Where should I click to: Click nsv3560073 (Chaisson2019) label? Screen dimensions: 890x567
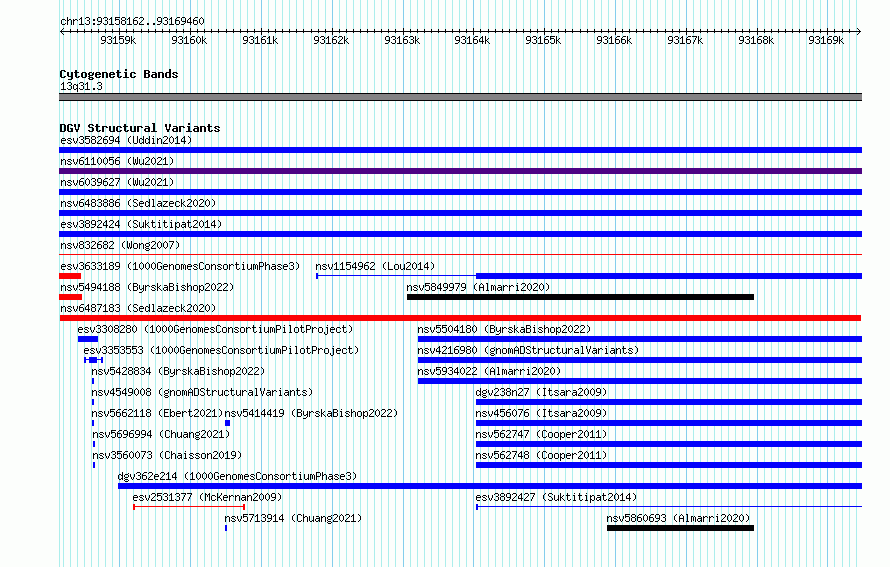point(167,455)
